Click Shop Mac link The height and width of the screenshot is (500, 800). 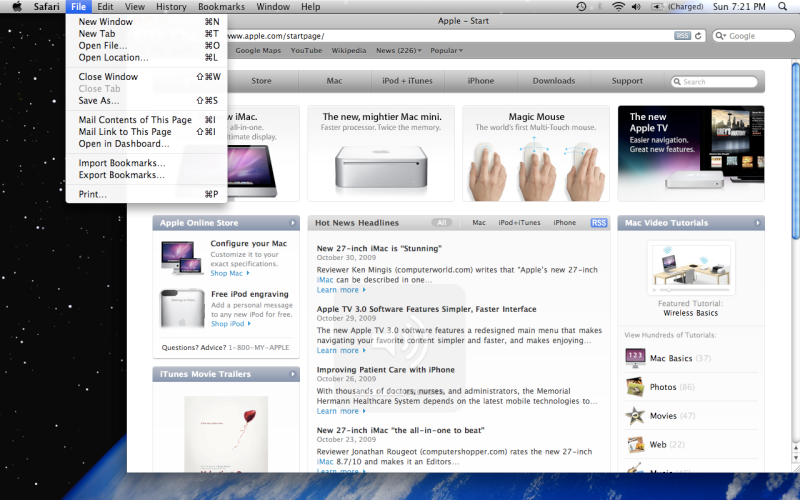230,273
